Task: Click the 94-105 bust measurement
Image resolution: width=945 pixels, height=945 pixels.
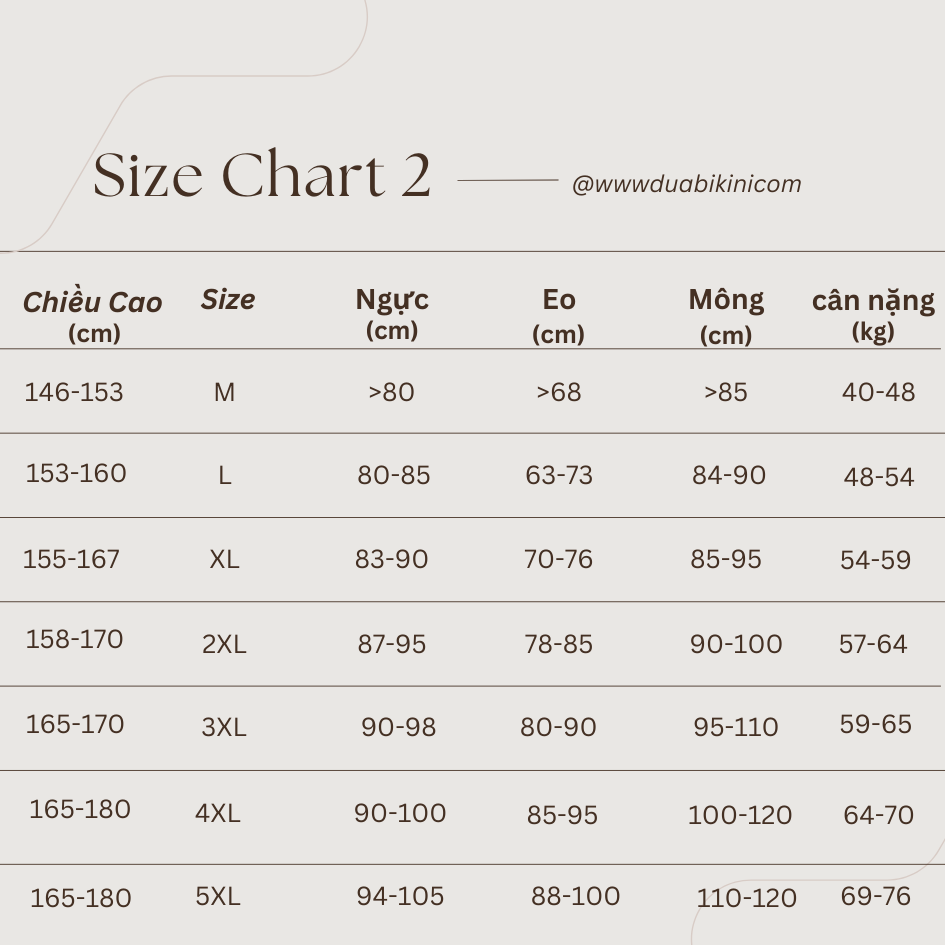Action: [x=400, y=896]
